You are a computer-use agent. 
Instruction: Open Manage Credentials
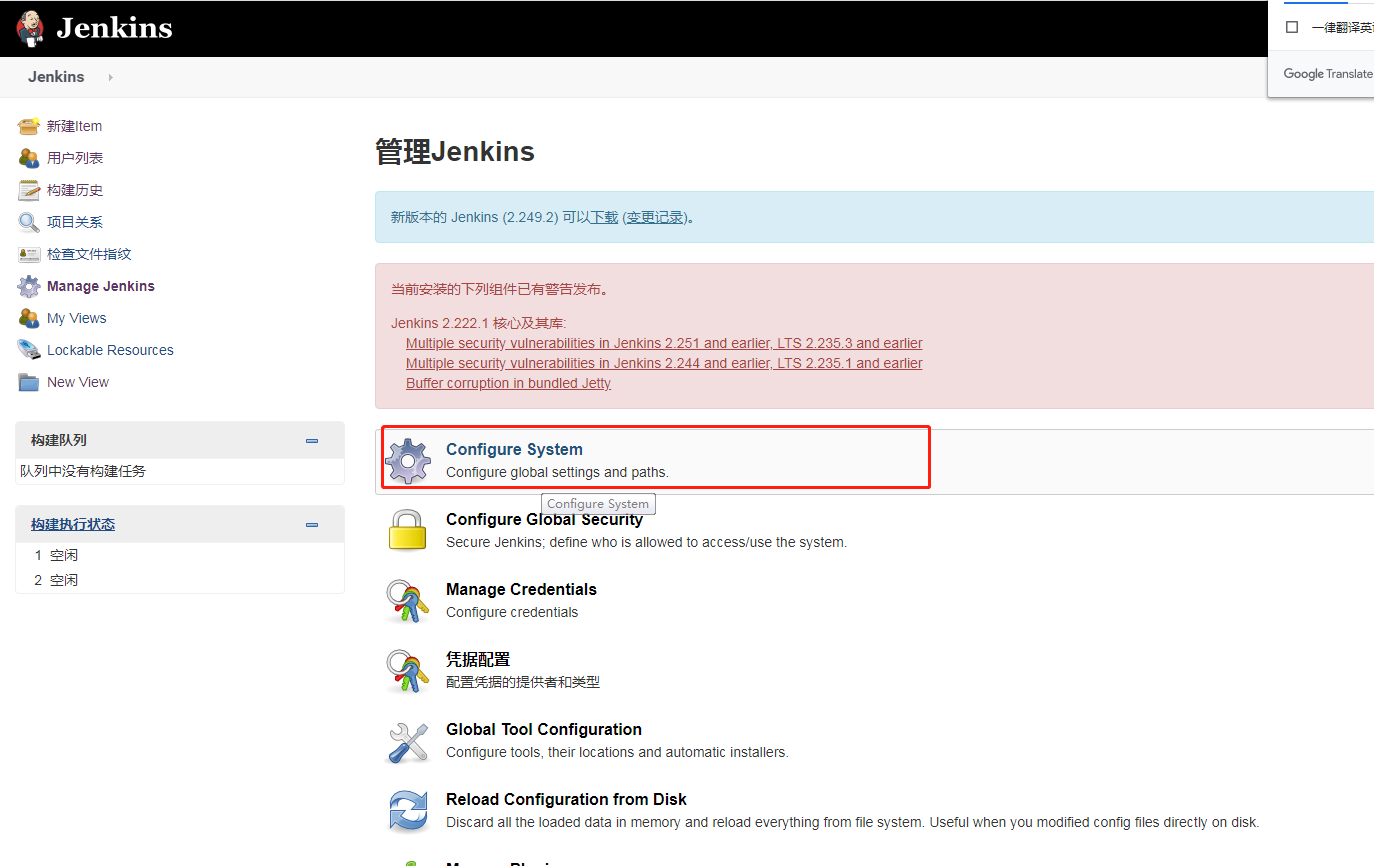[x=521, y=589]
